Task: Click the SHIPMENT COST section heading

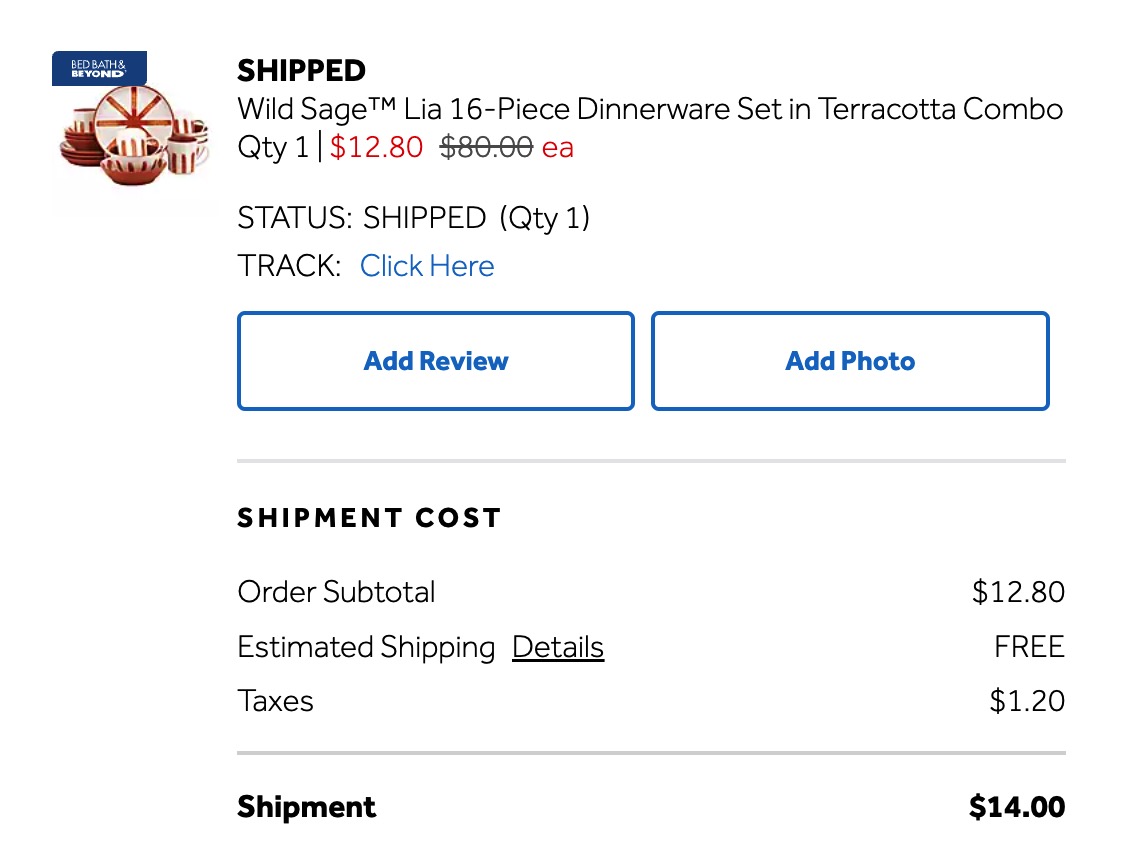Action: point(369,518)
